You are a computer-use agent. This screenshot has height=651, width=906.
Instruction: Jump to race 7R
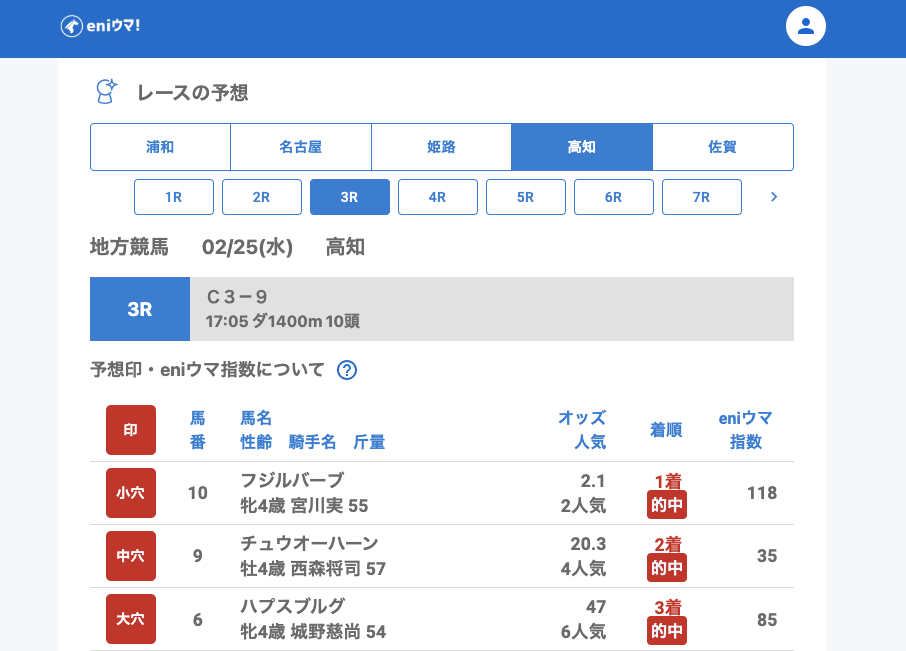(702, 197)
